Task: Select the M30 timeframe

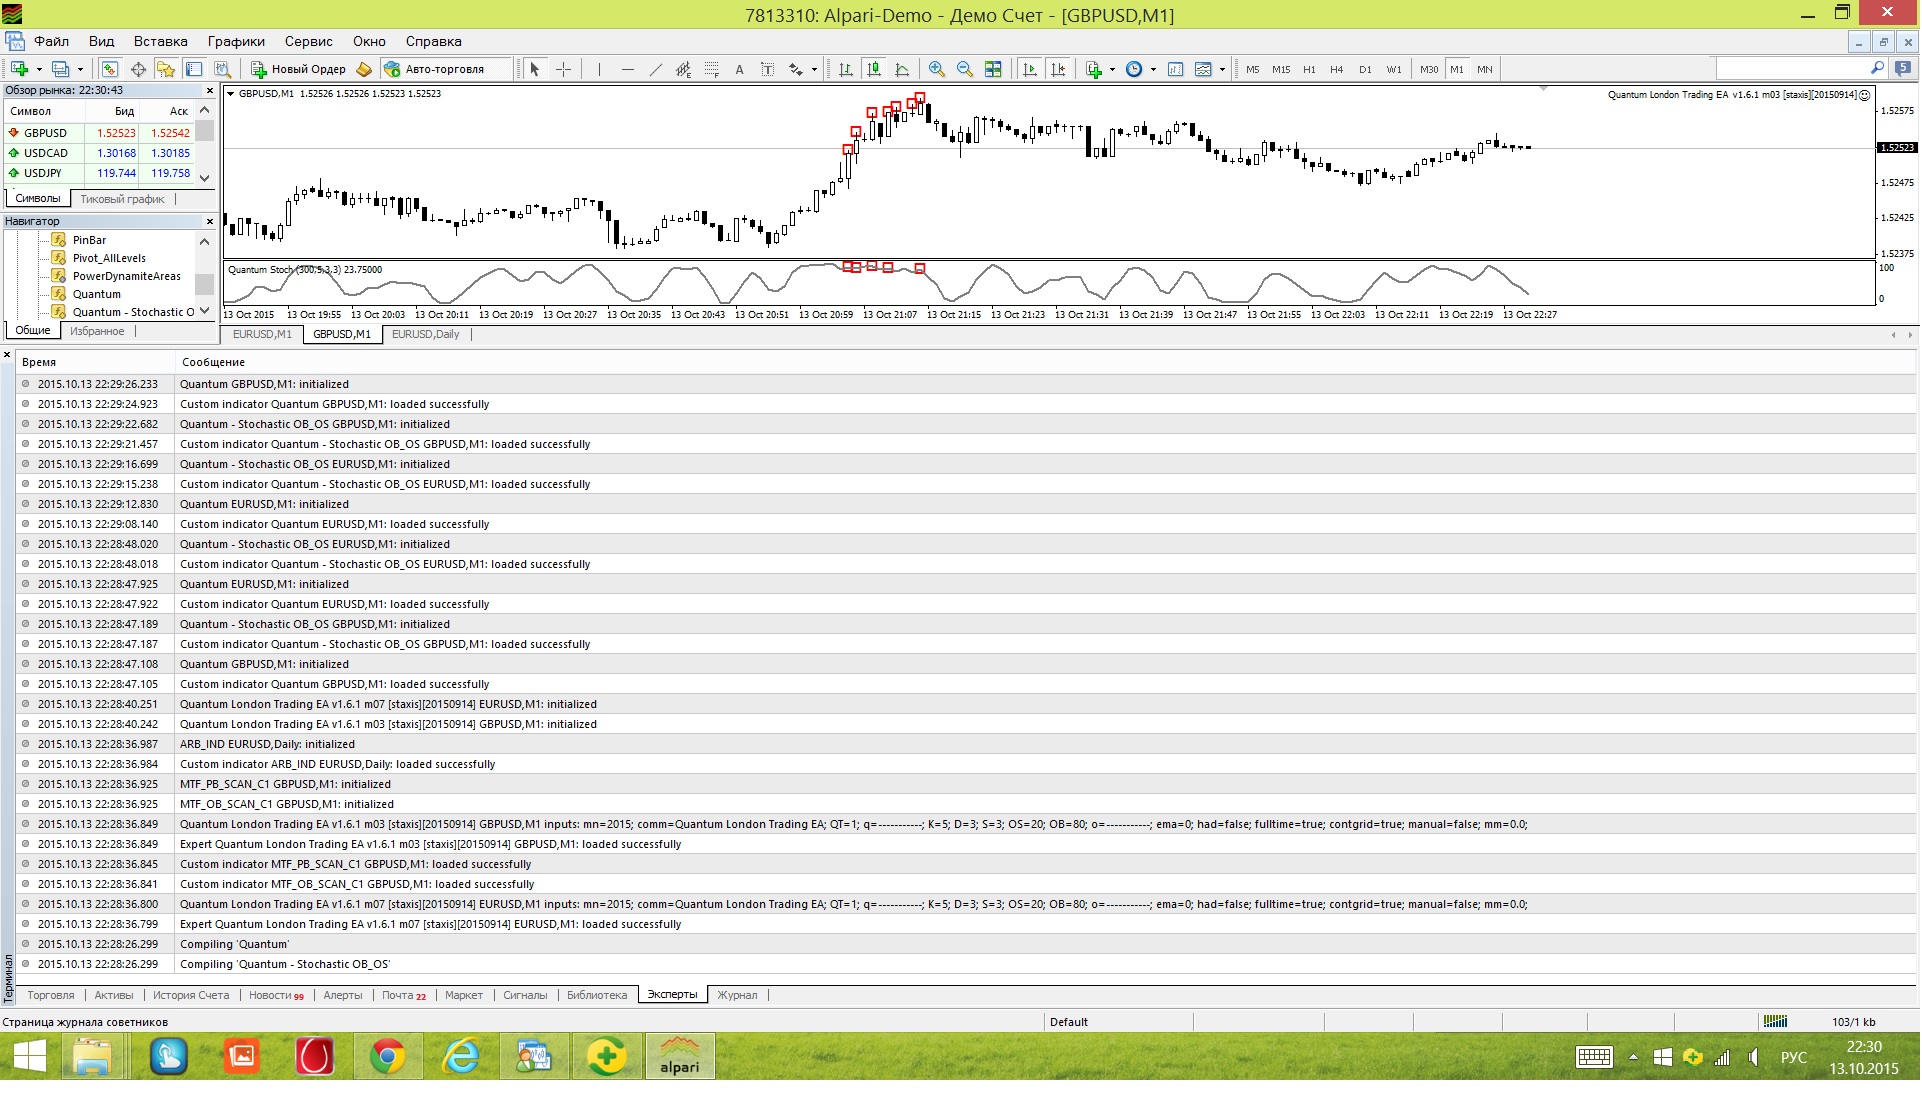Action: pos(1429,69)
